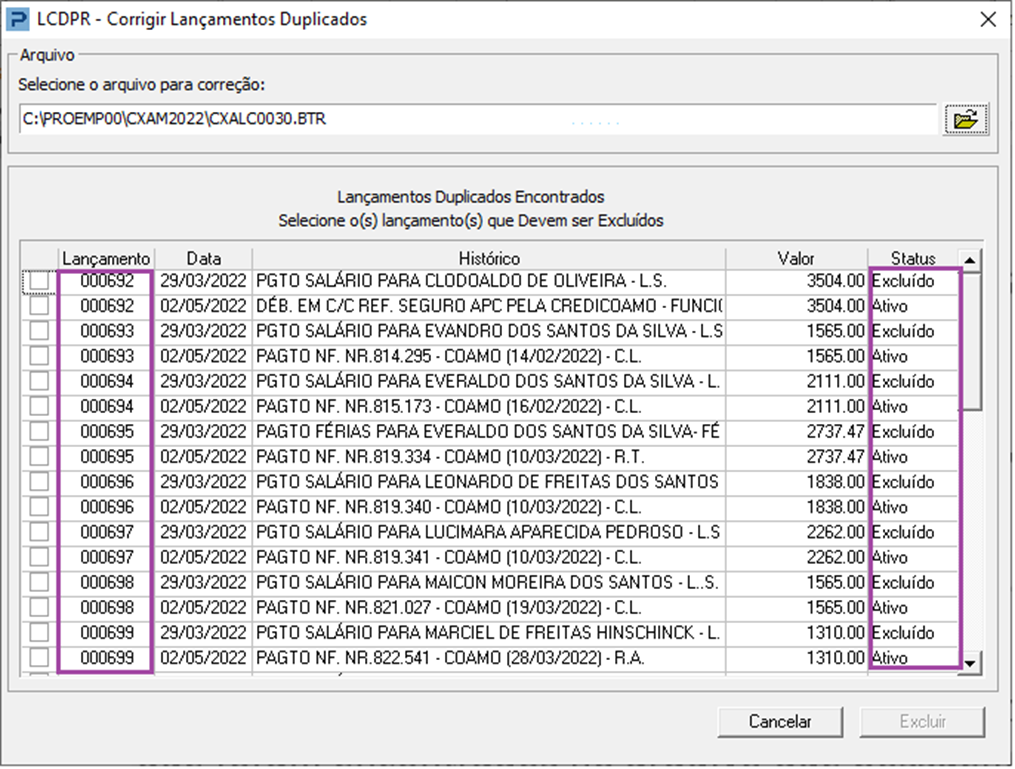This screenshot has width=1015, height=769.
Task: Click the Status column header
Action: 913,259
